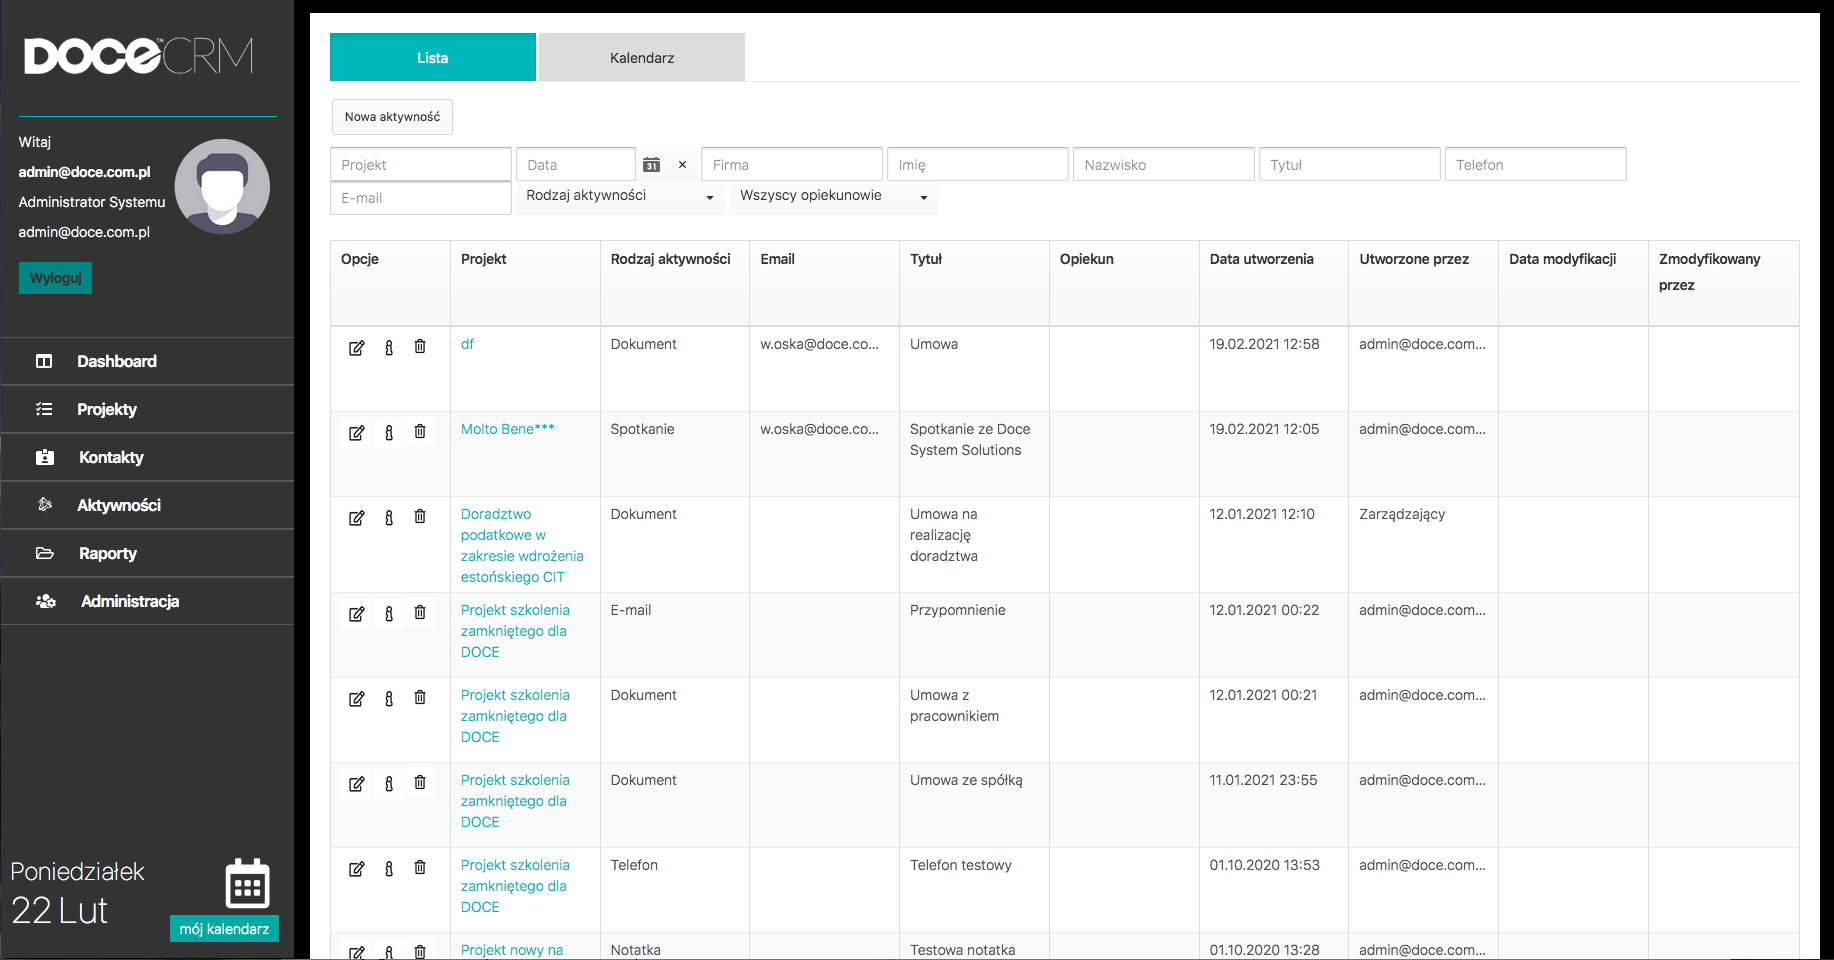Screen dimensions: 1834x960
Task: Open the date picker calendar icon
Action: tap(651, 165)
